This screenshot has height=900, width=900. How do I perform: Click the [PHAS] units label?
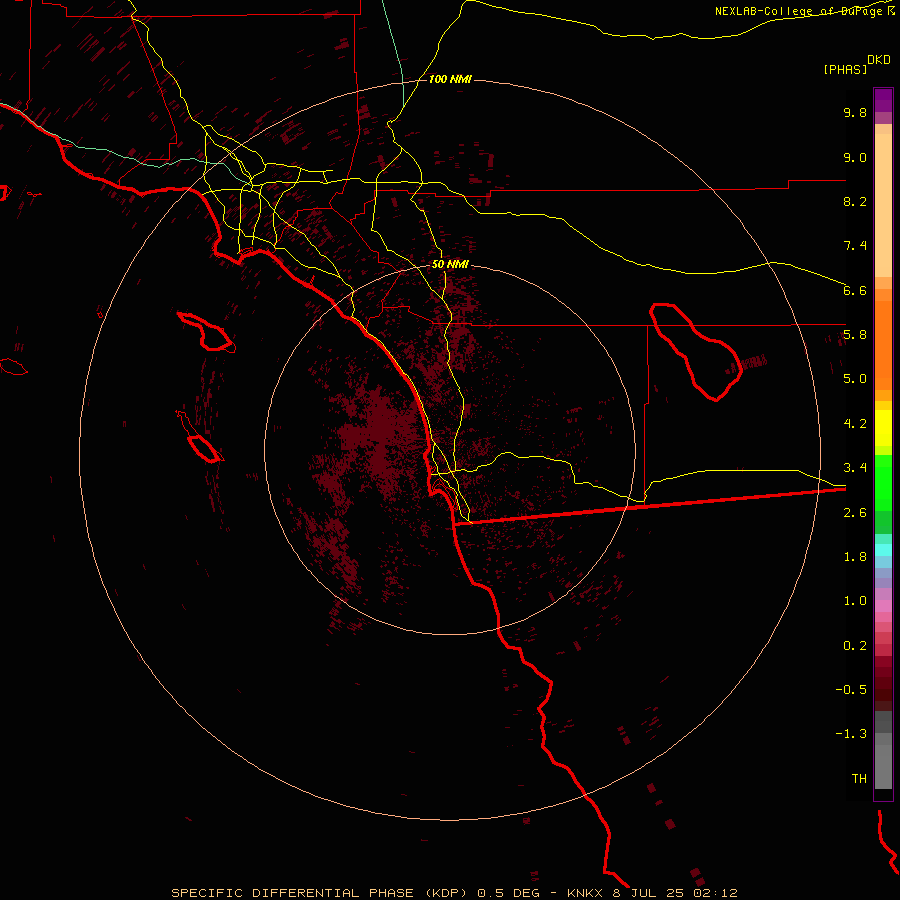845,69
